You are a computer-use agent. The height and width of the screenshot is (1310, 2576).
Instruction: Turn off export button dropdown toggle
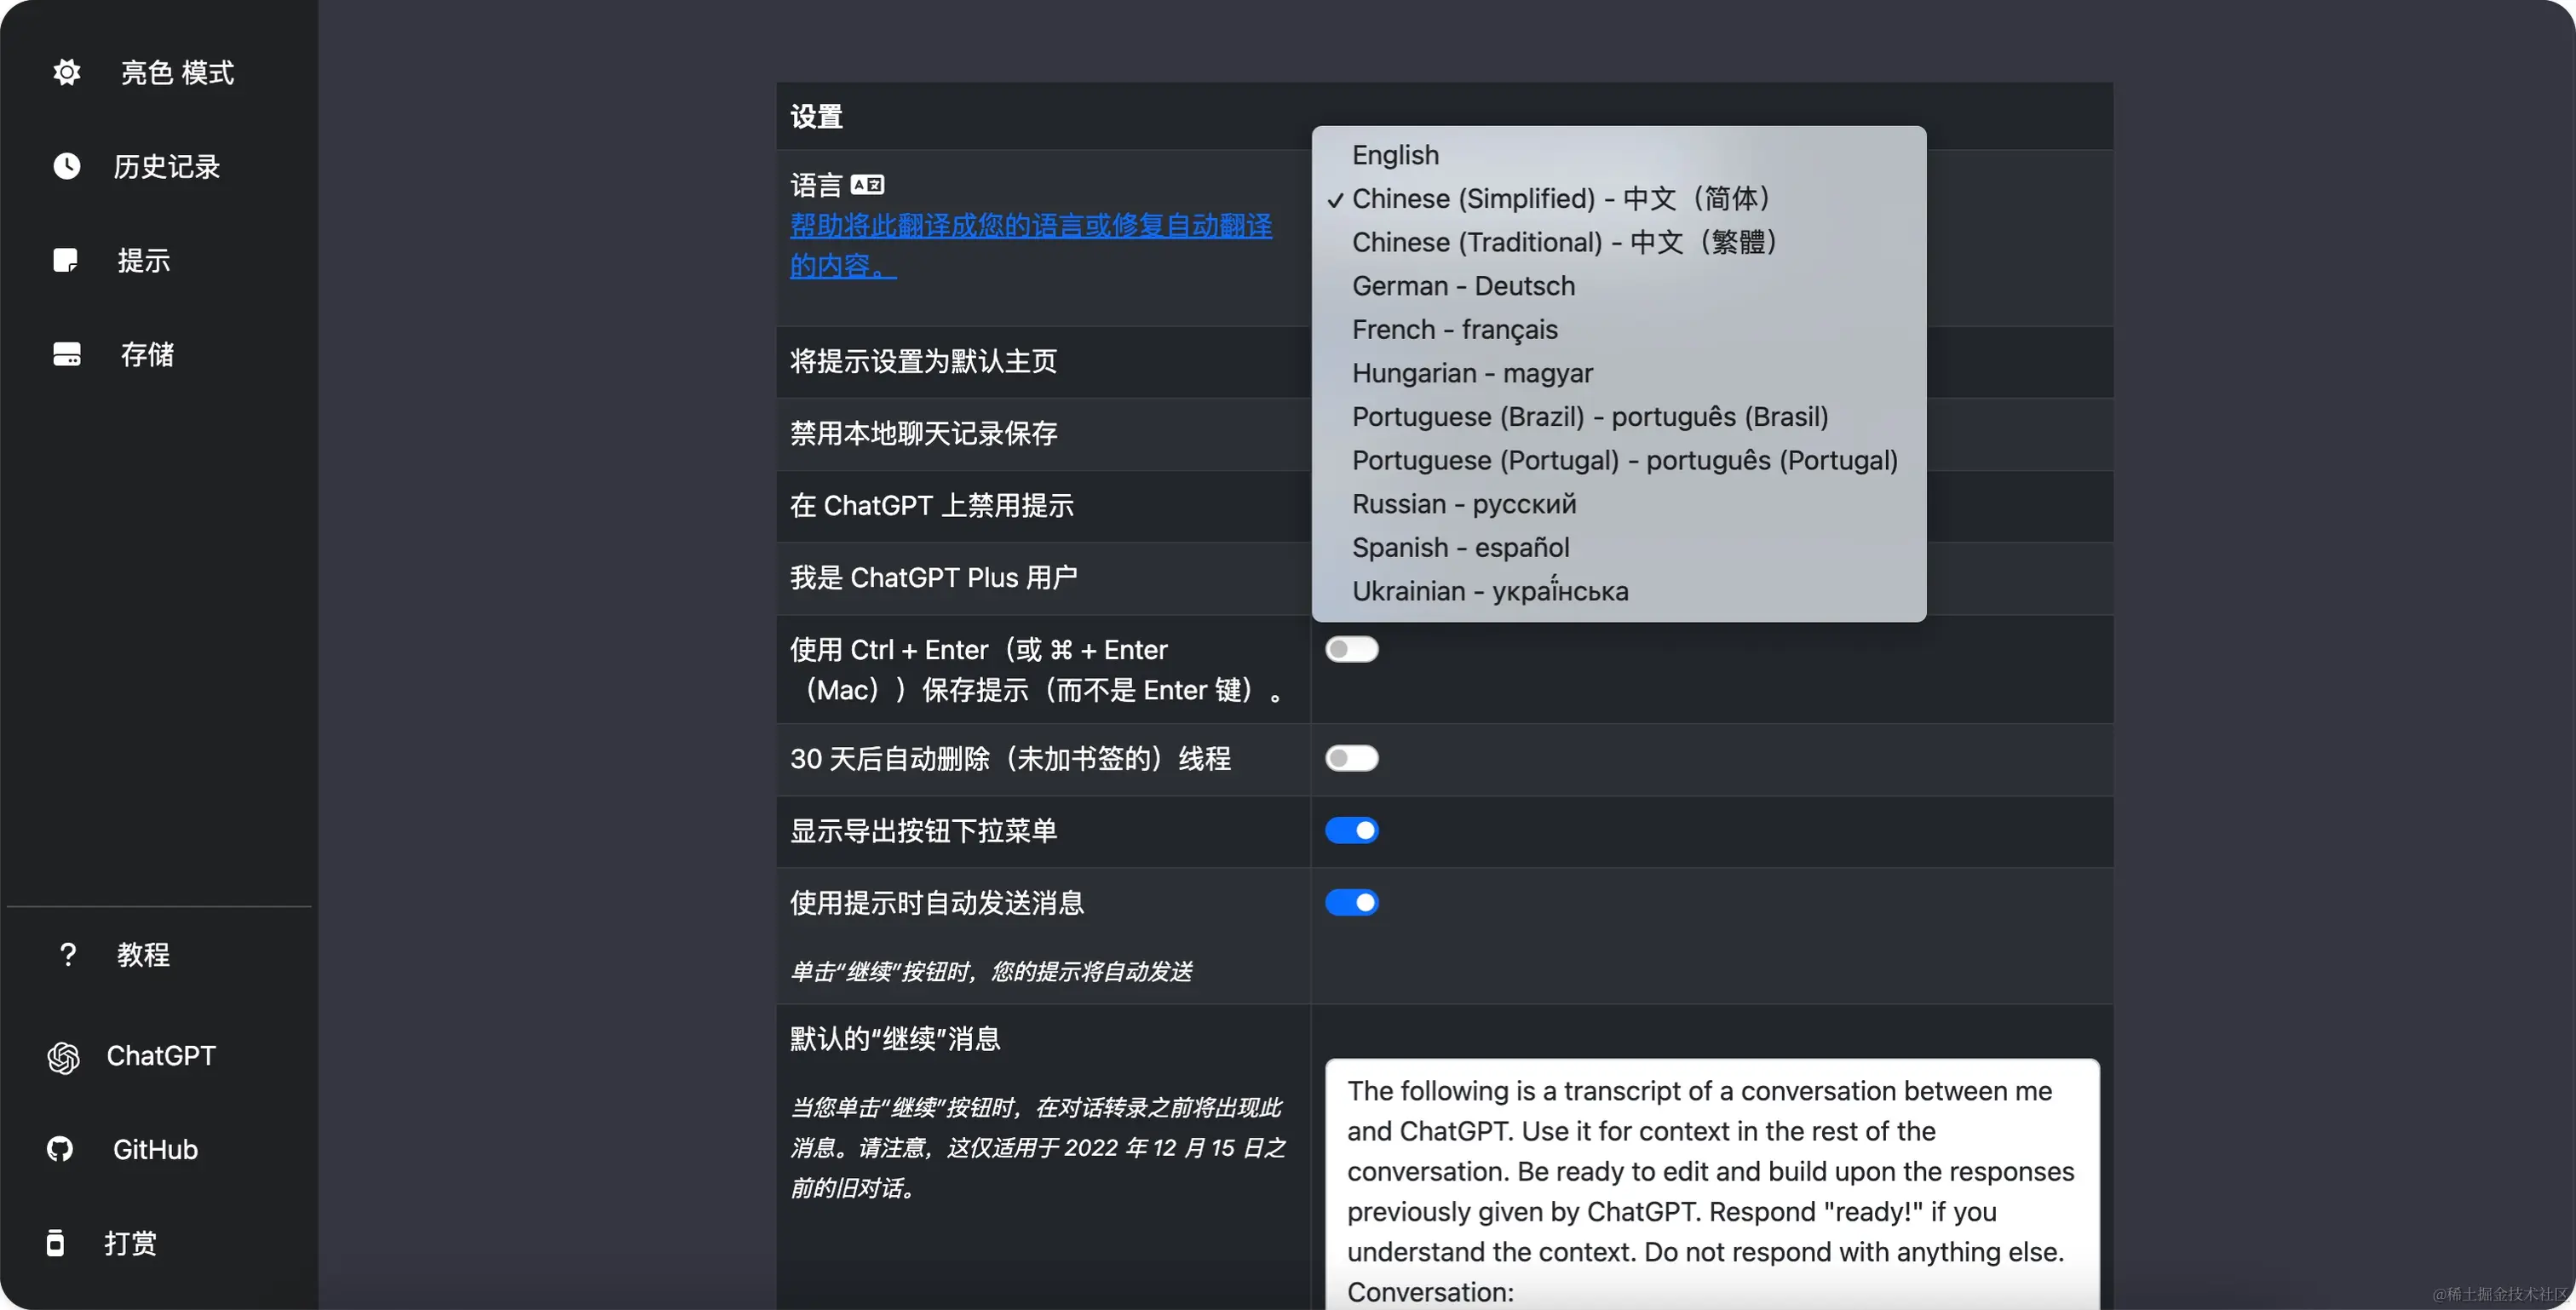tap(1351, 830)
